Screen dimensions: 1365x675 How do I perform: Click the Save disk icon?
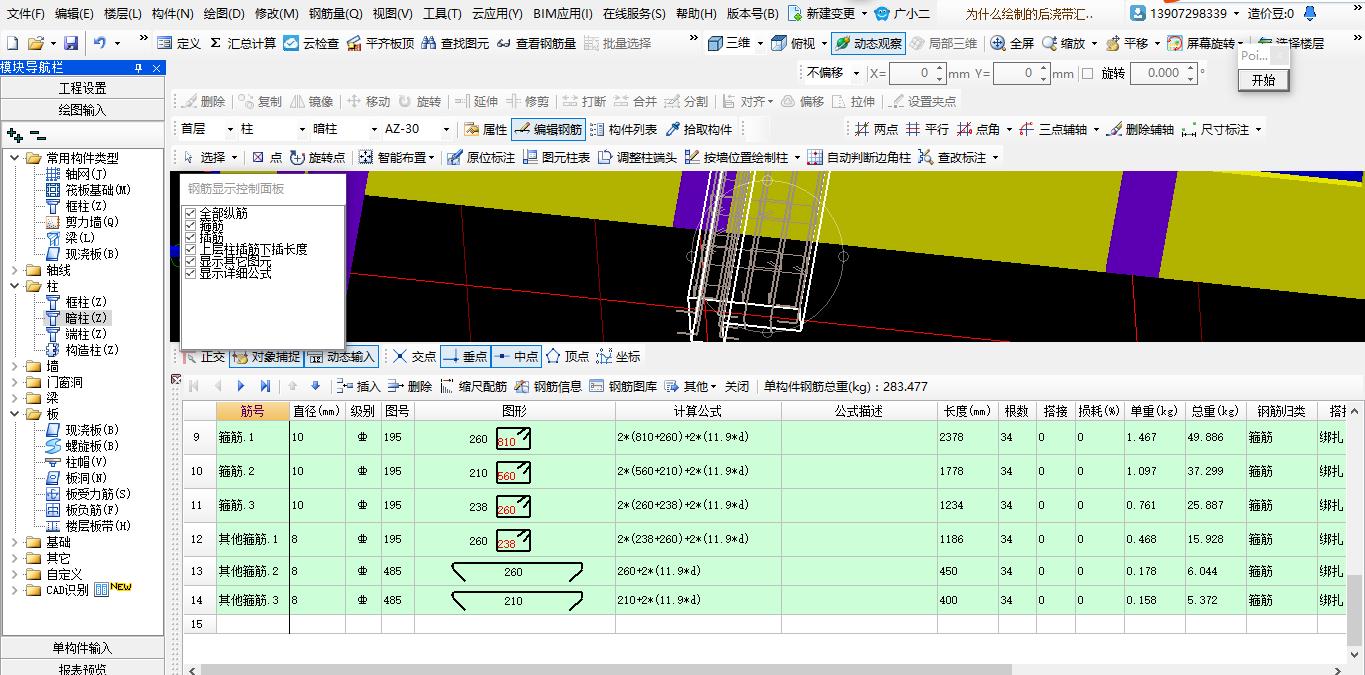tap(70, 44)
